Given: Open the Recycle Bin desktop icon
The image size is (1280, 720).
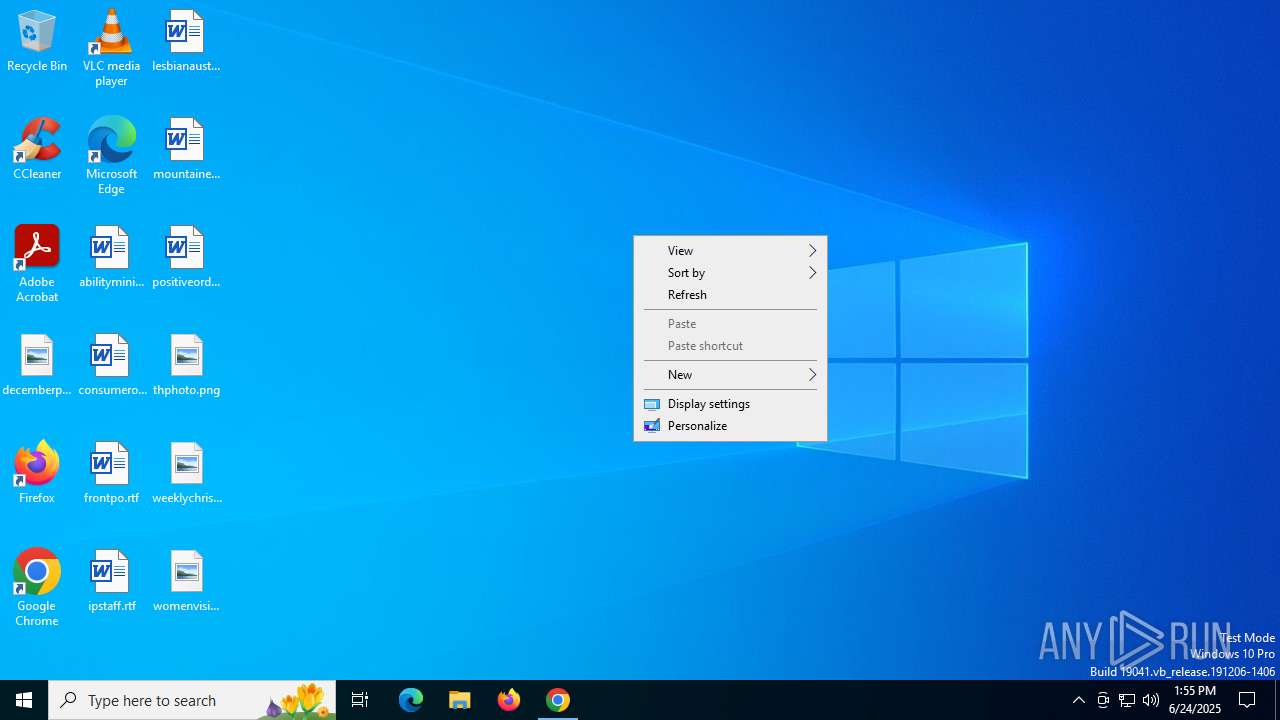Looking at the screenshot, I should tap(37, 41).
